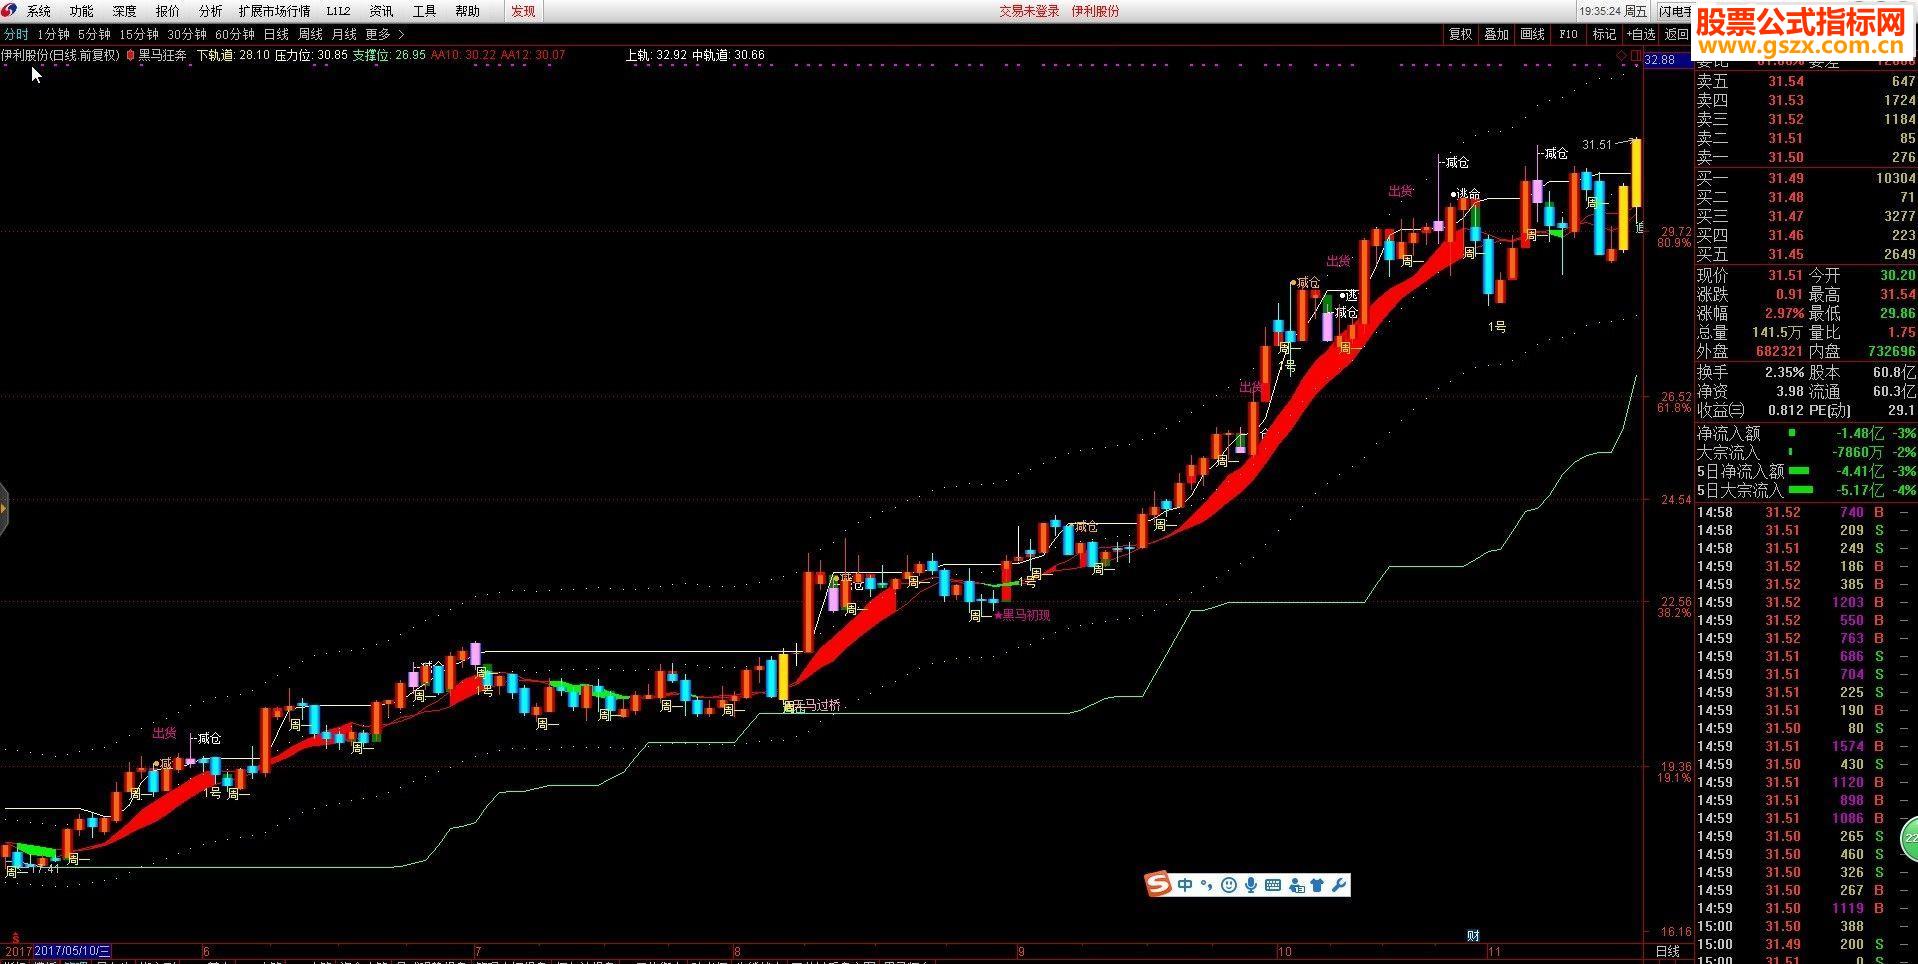Switch to the 发现 tab
The width and height of the screenshot is (1918, 964).
point(522,11)
